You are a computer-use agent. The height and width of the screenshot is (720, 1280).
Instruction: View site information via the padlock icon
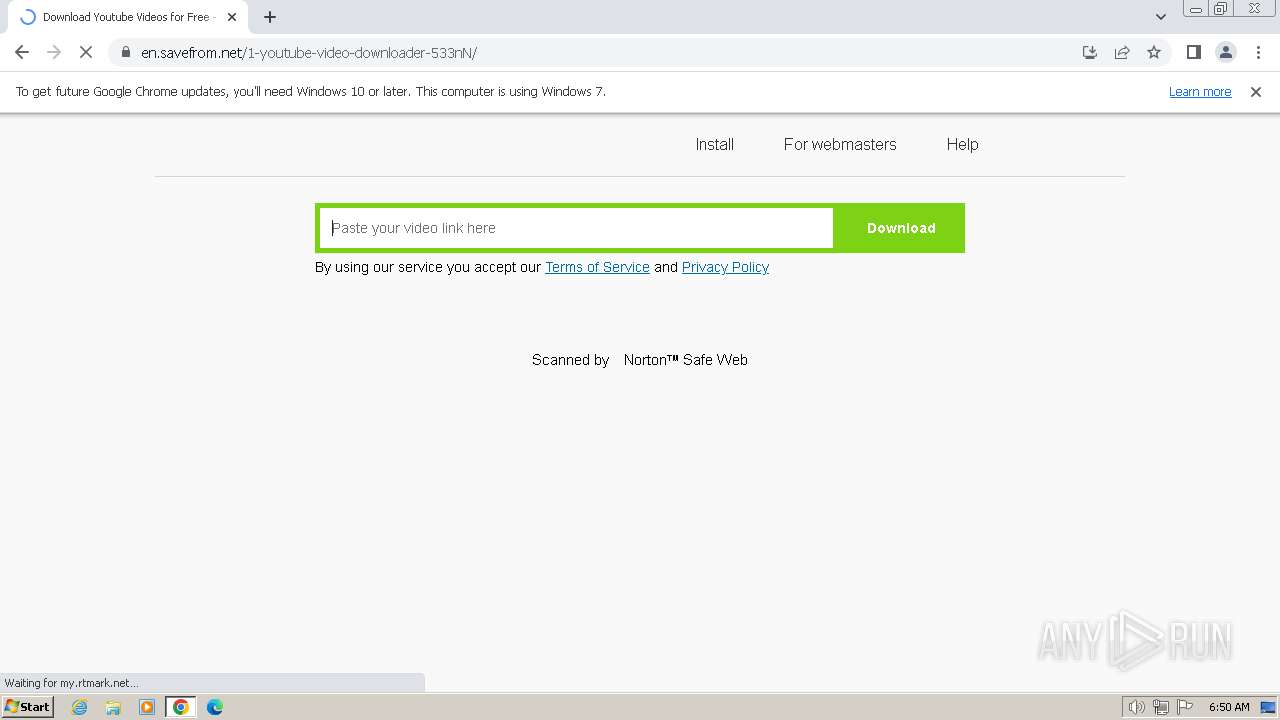(125, 52)
